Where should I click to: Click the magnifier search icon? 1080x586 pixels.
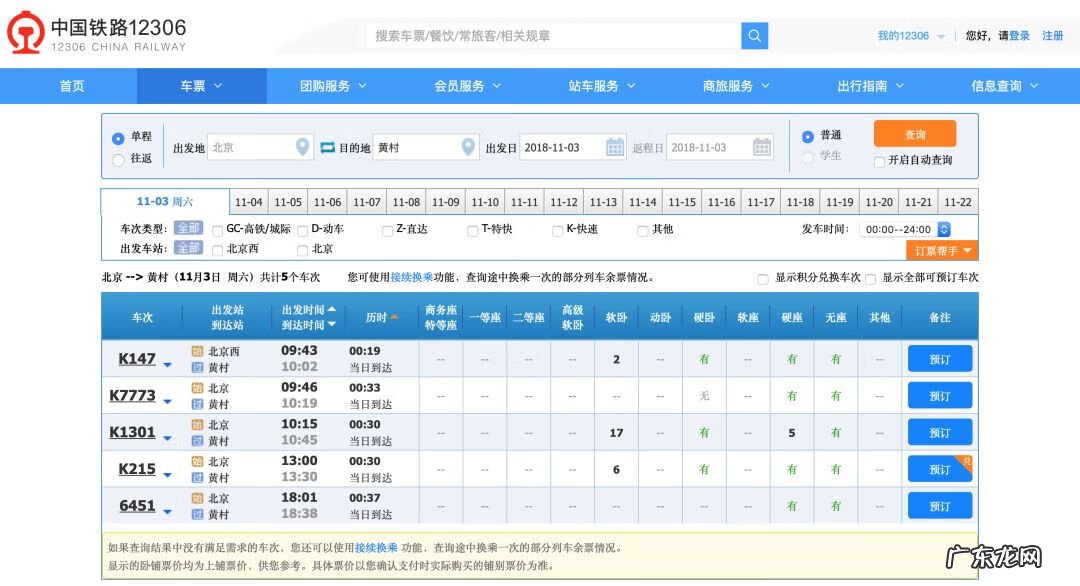click(755, 35)
